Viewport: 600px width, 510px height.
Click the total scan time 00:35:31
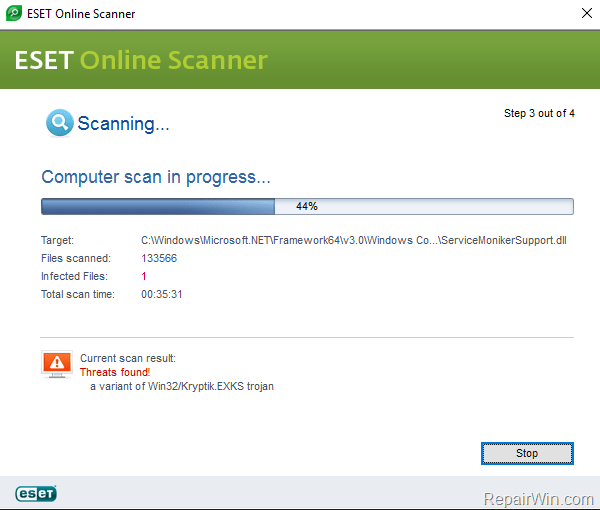point(161,294)
